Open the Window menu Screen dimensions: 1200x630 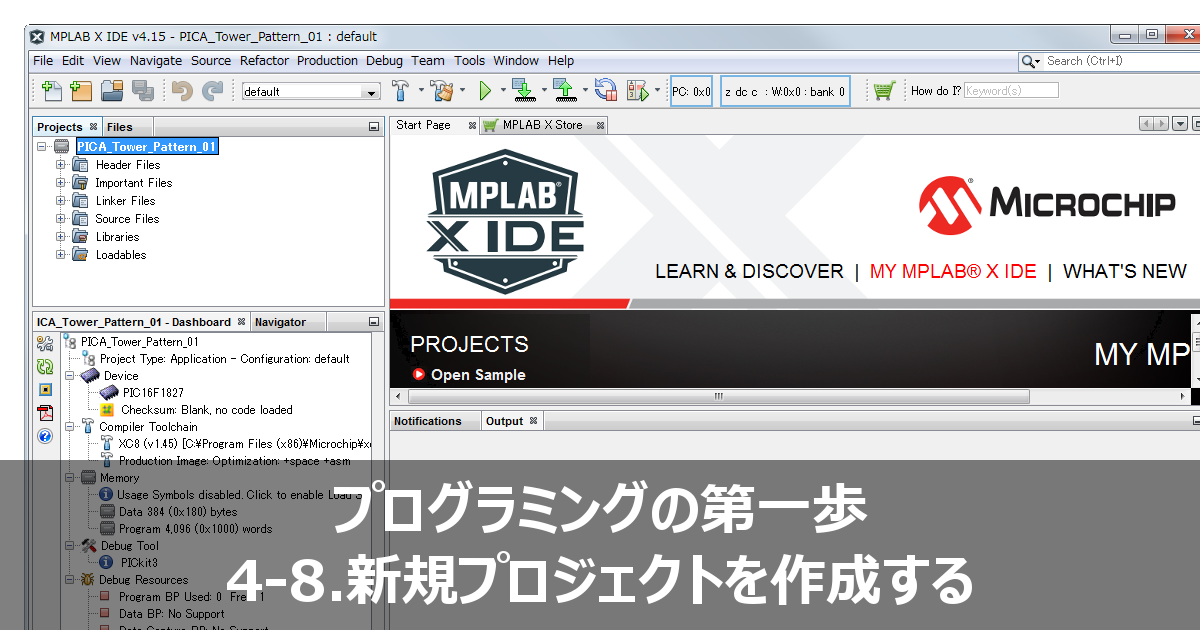point(516,61)
